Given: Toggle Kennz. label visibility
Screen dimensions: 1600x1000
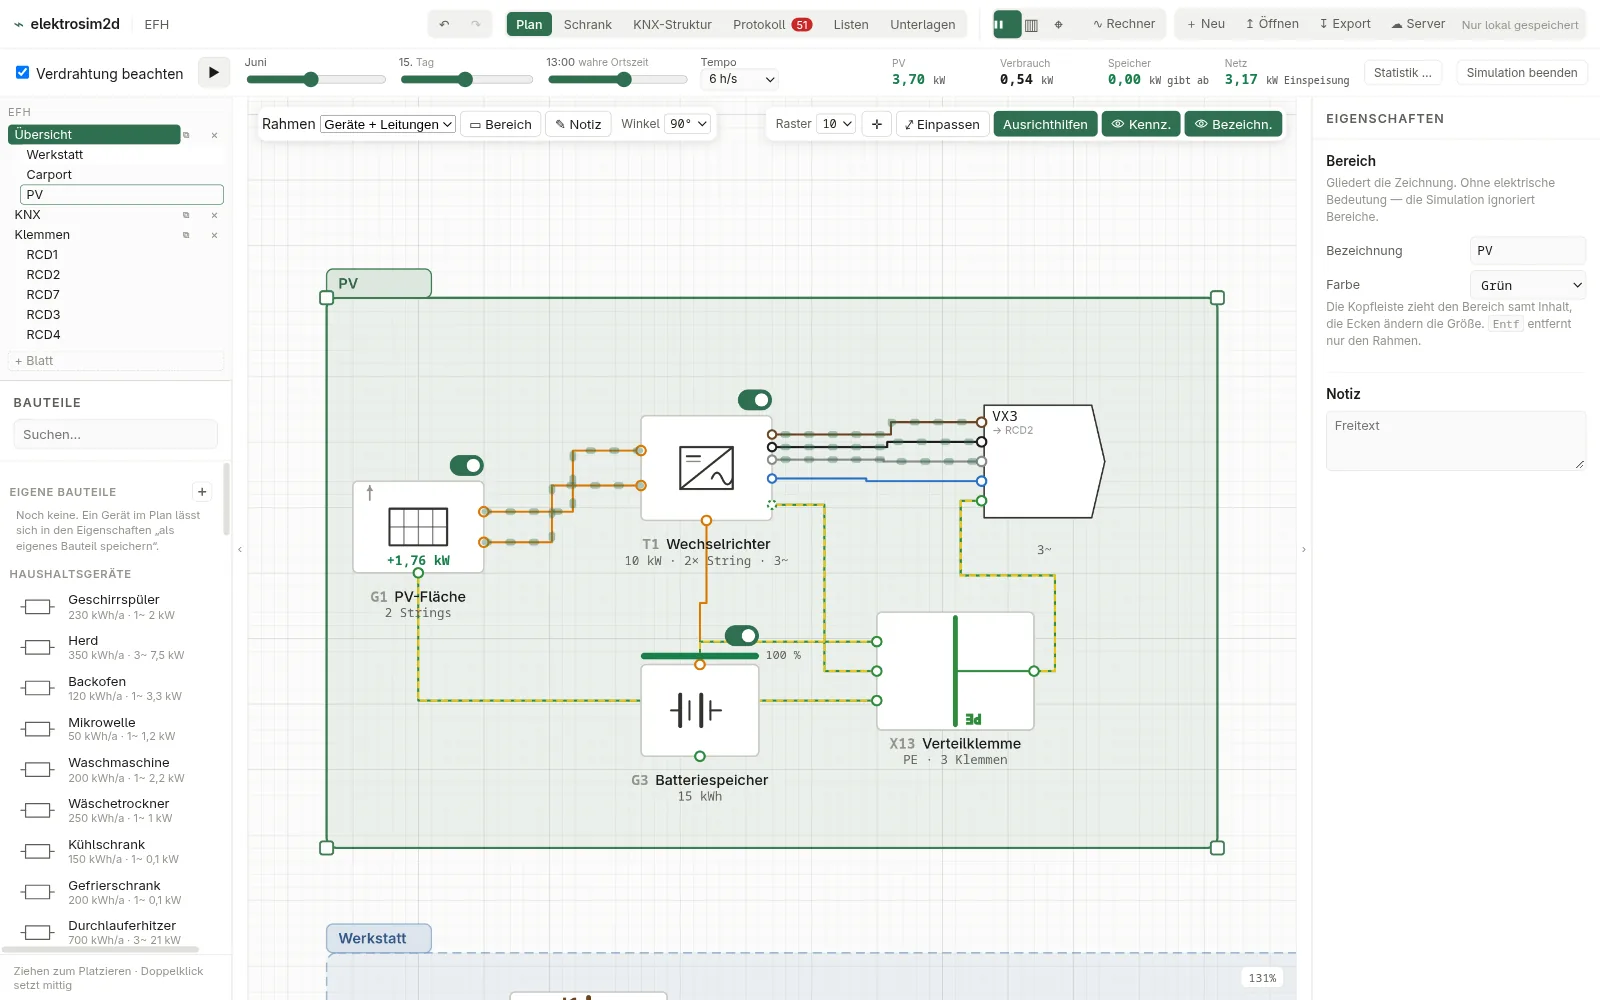Looking at the screenshot, I should coord(1141,124).
